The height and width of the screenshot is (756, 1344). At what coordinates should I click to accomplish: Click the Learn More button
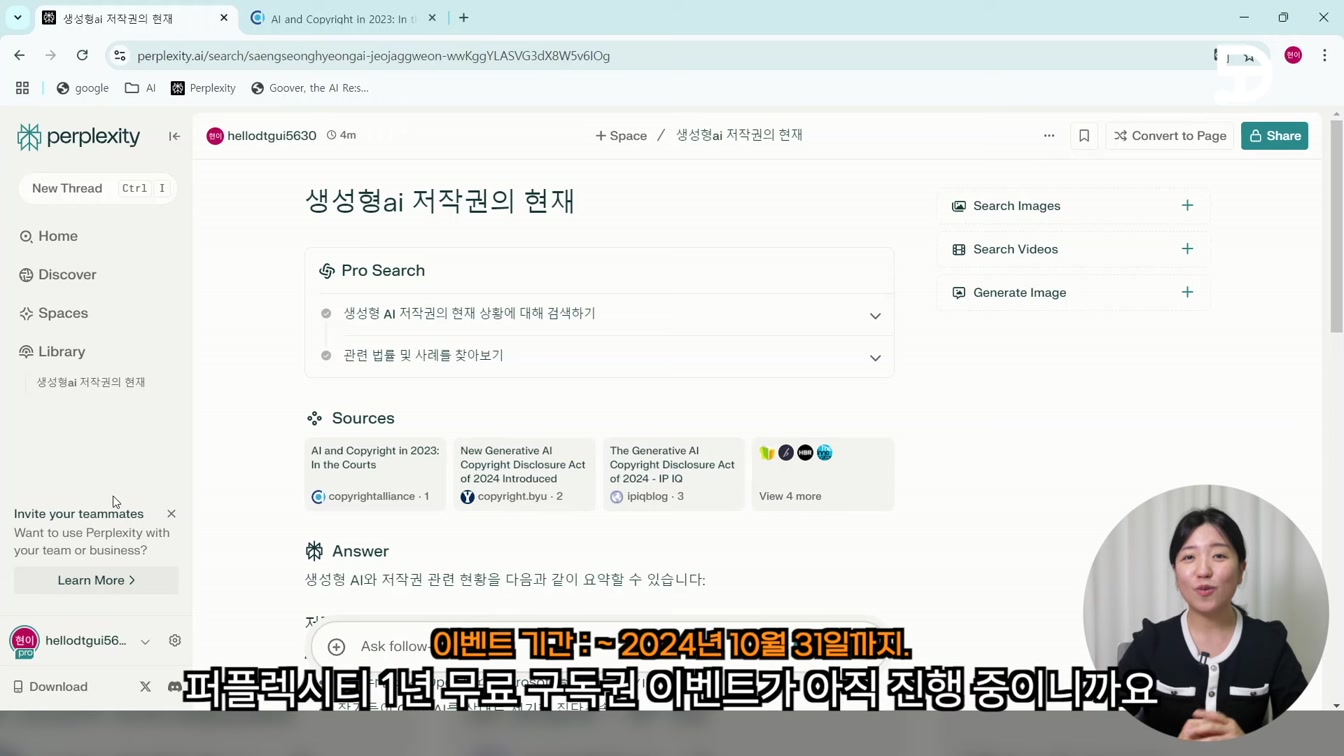(96, 580)
